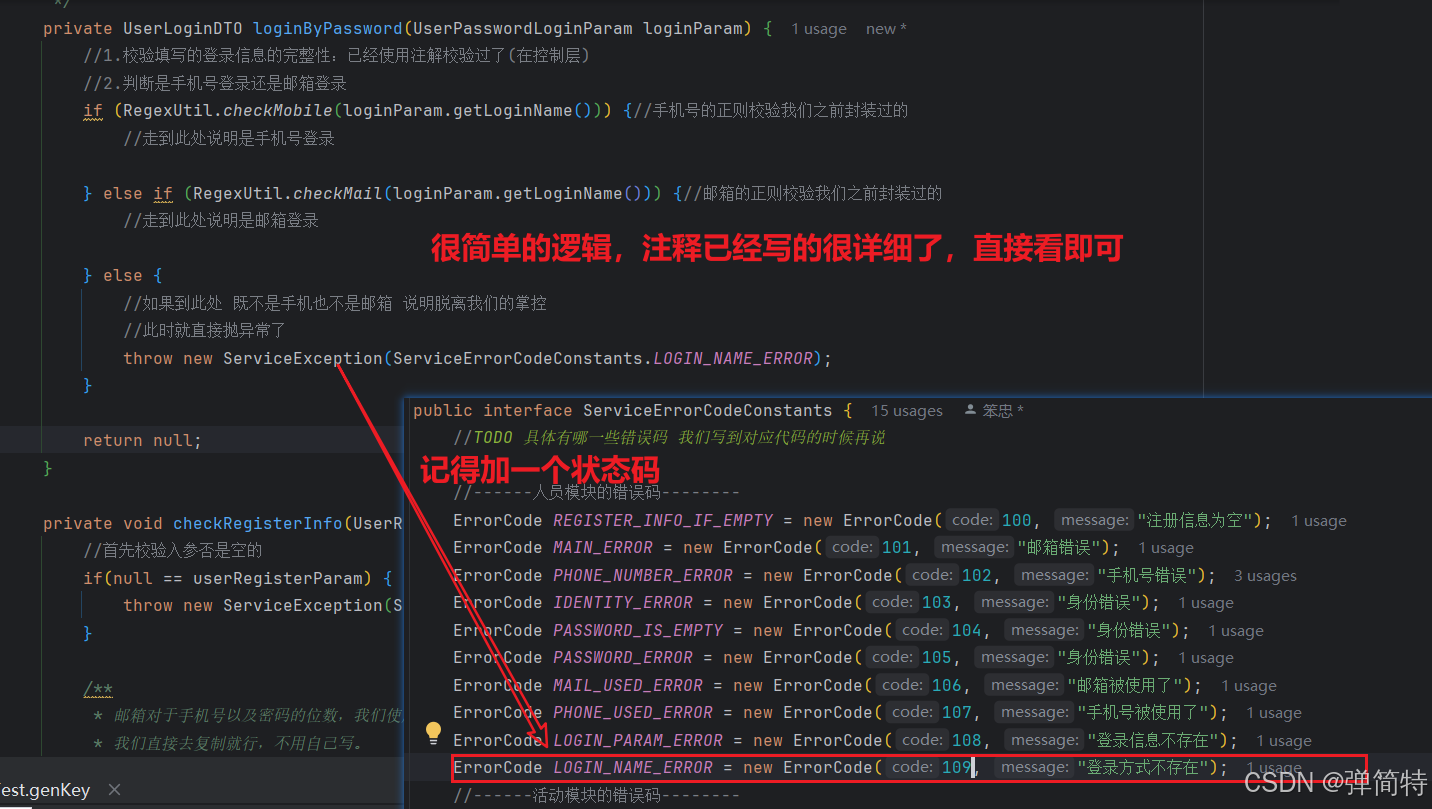Open the '3 usages' hint on the PHONE_NUMBER_ERROR line

pyautogui.click(x=1265, y=576)
